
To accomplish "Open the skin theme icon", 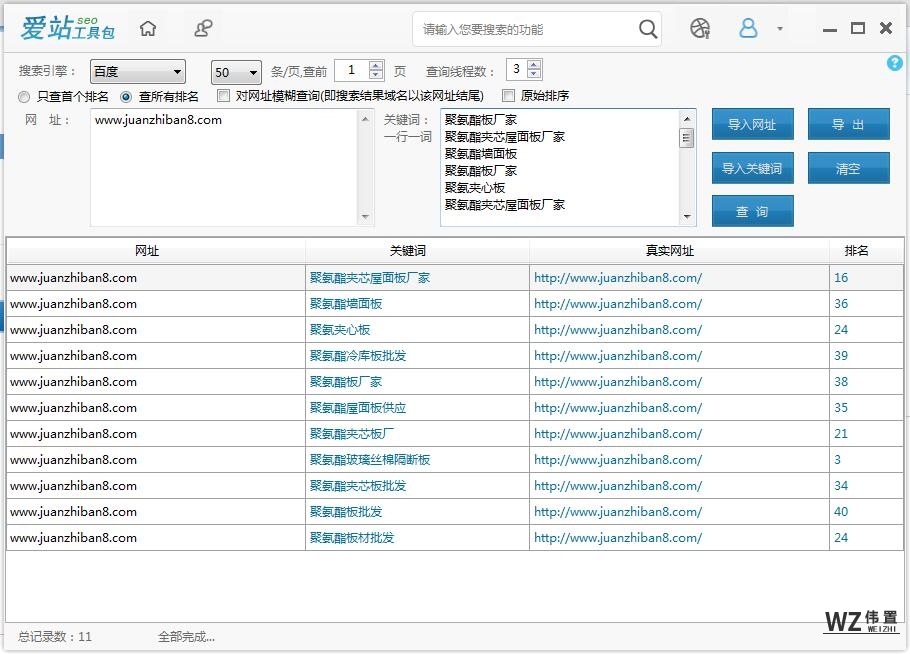I will click(700, 28).
